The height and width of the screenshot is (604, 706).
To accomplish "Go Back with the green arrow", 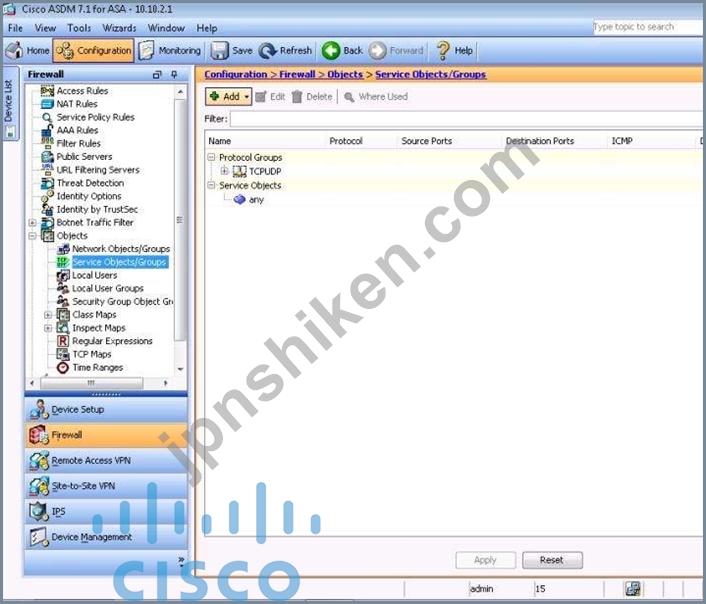I will click(331, 50).
